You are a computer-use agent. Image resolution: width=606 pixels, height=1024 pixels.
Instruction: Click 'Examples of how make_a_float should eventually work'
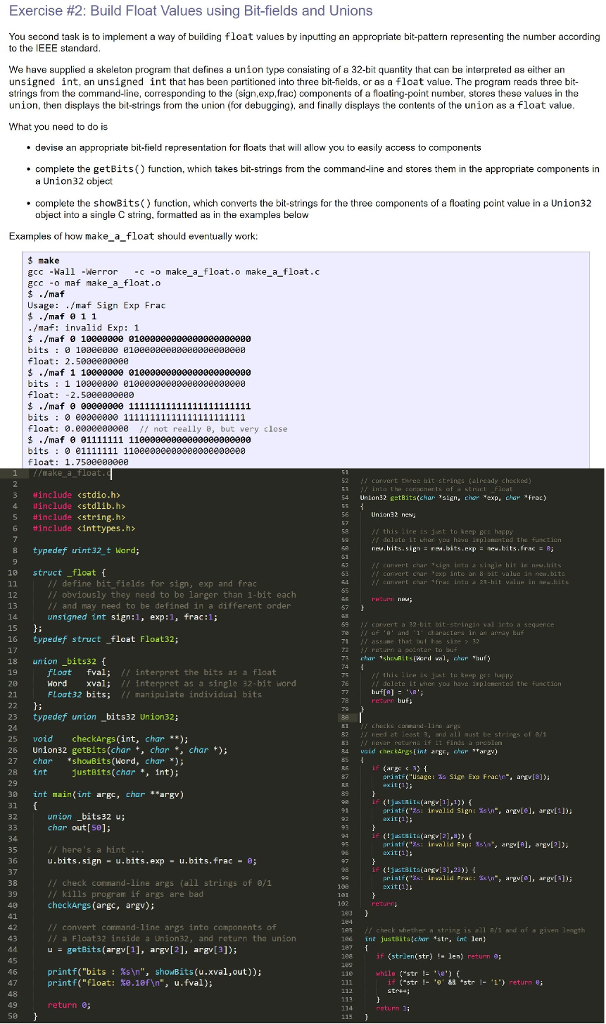[133, 236]
